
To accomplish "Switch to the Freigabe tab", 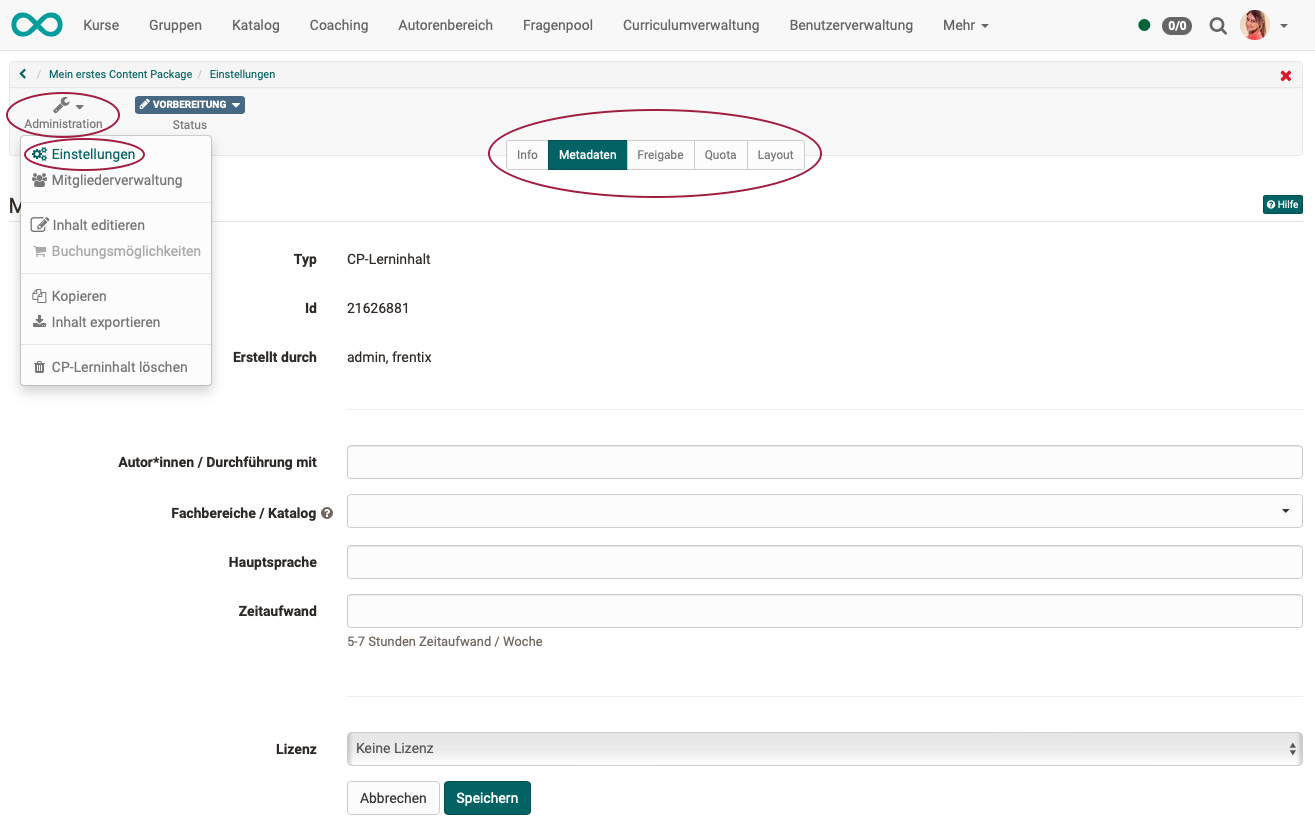I will click(x=660, y=155).
